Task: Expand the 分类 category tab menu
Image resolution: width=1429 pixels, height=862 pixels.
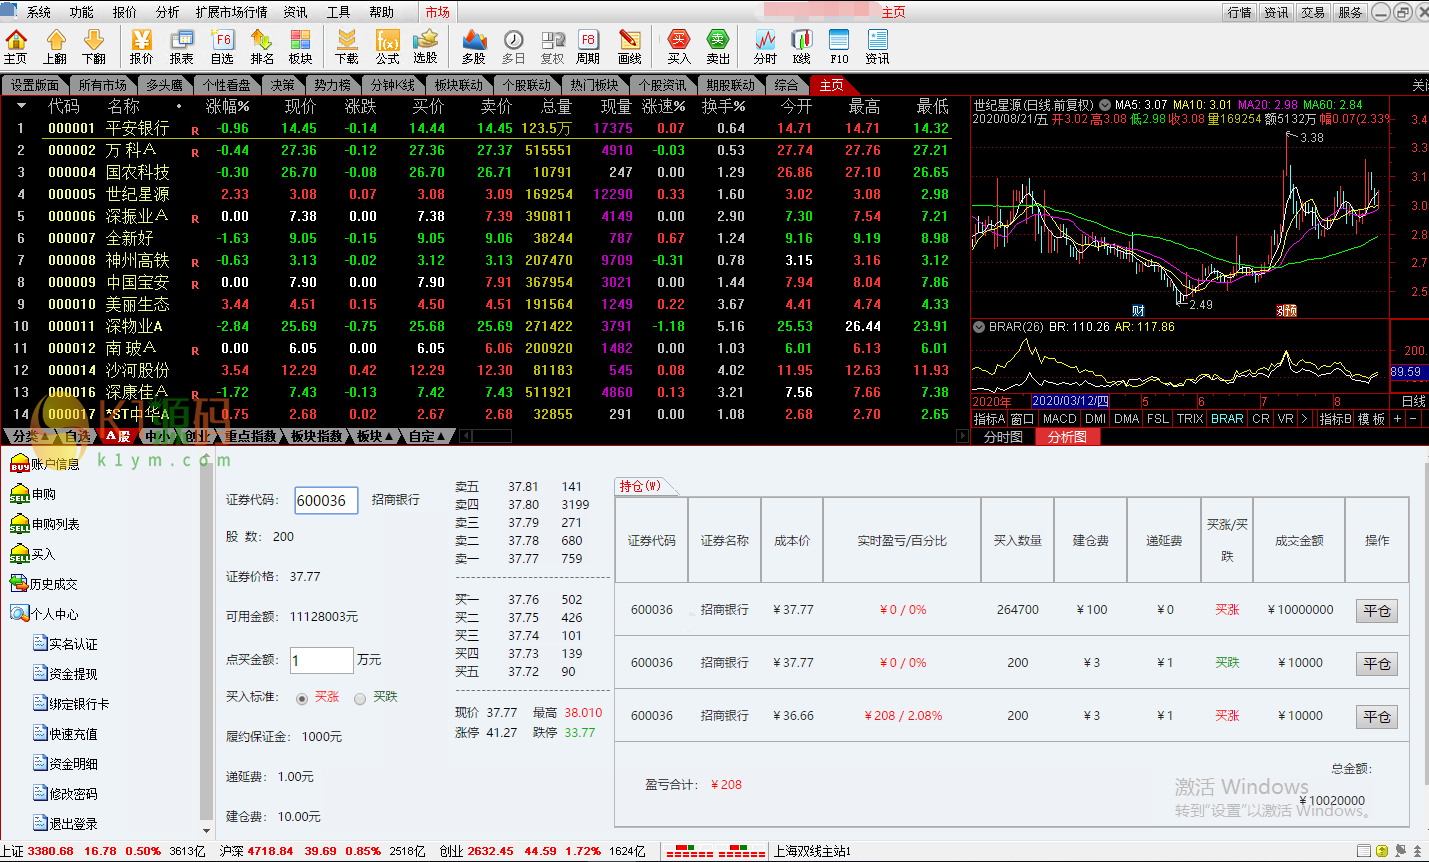Action: click(x=30, y=436)
